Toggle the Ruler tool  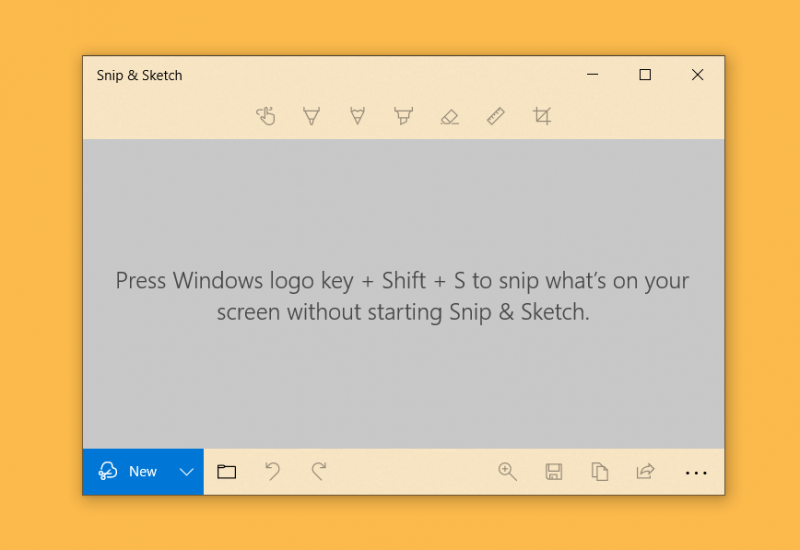495,116
